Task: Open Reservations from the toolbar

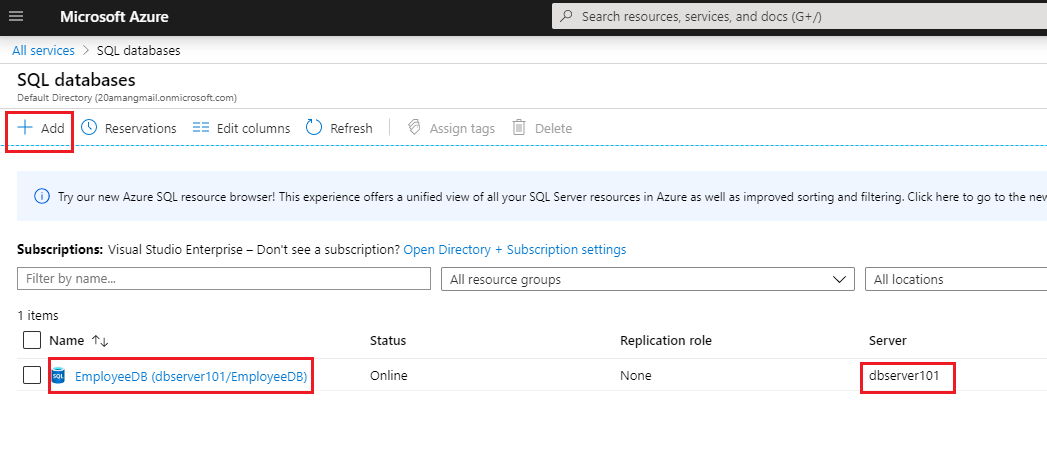Action: 129,128
